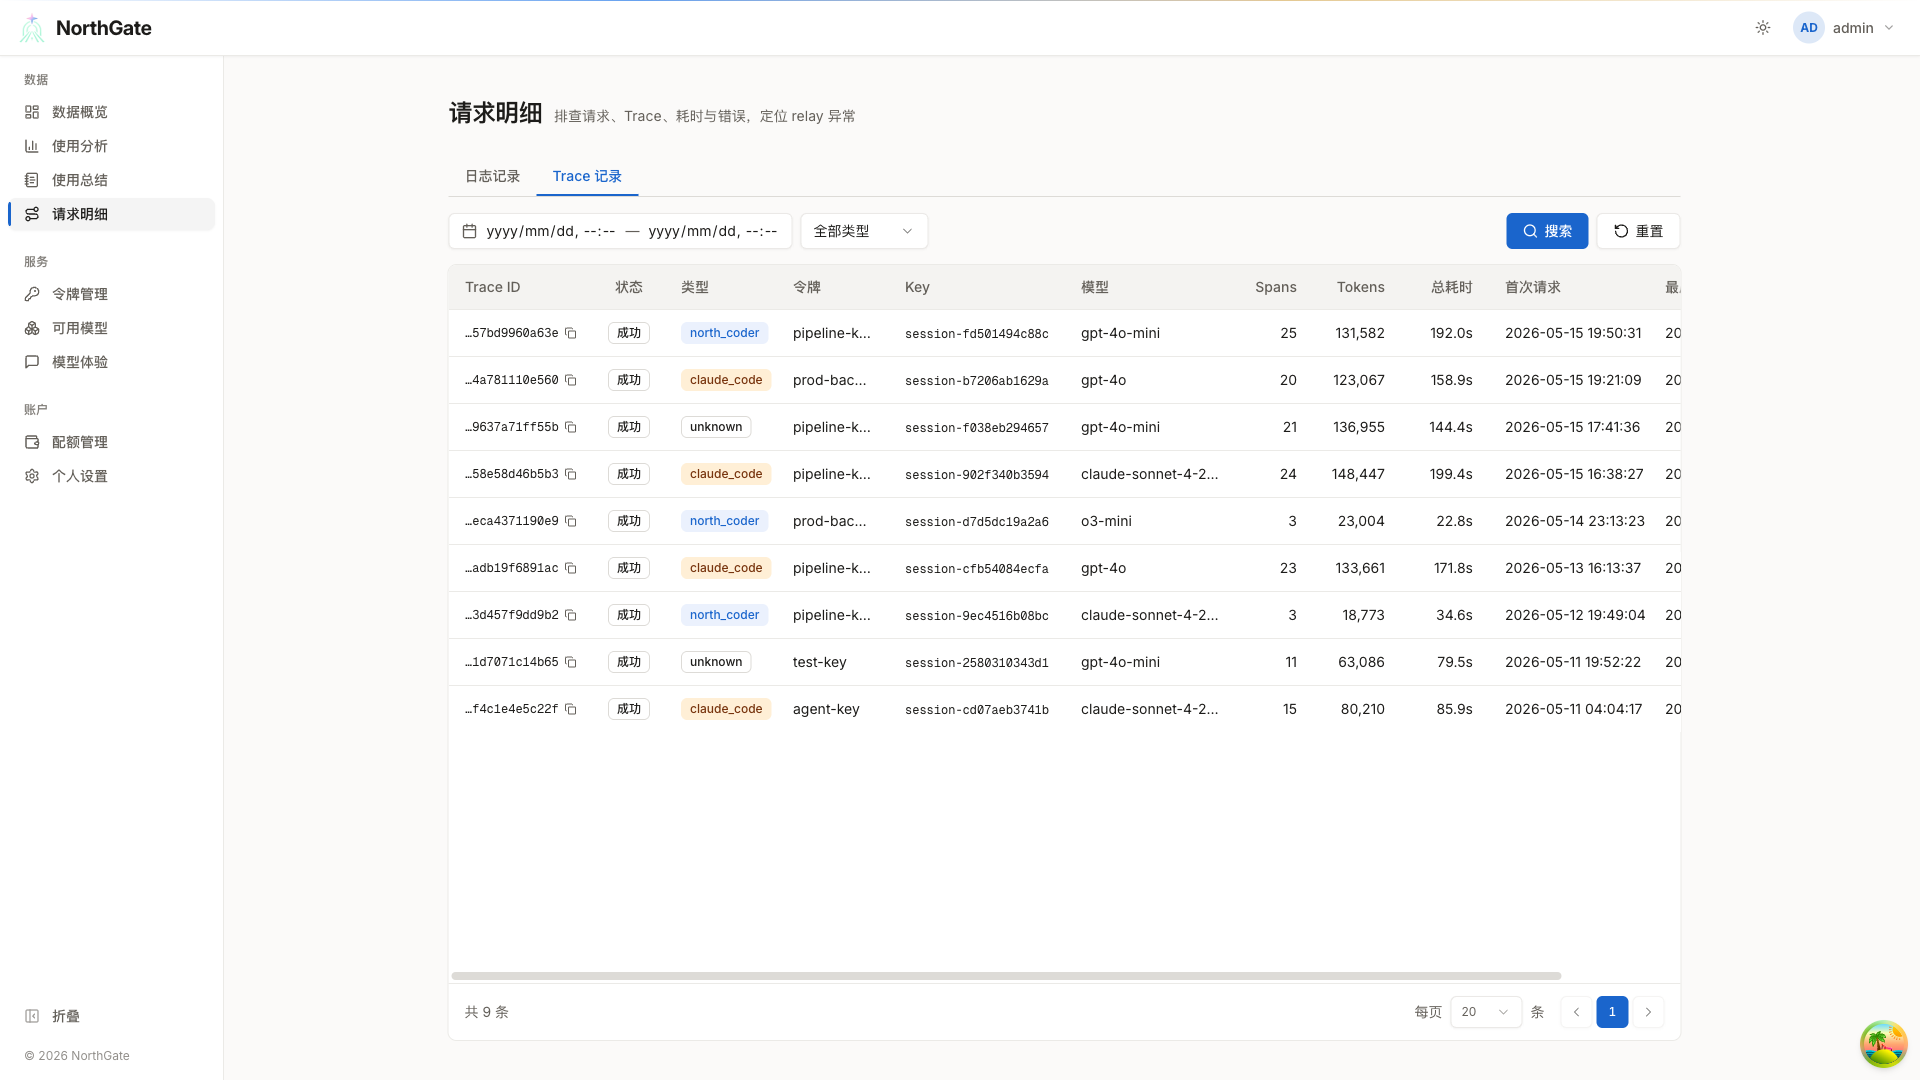
Task: Click the o3-mini model cell
Action: [1106, 521]
